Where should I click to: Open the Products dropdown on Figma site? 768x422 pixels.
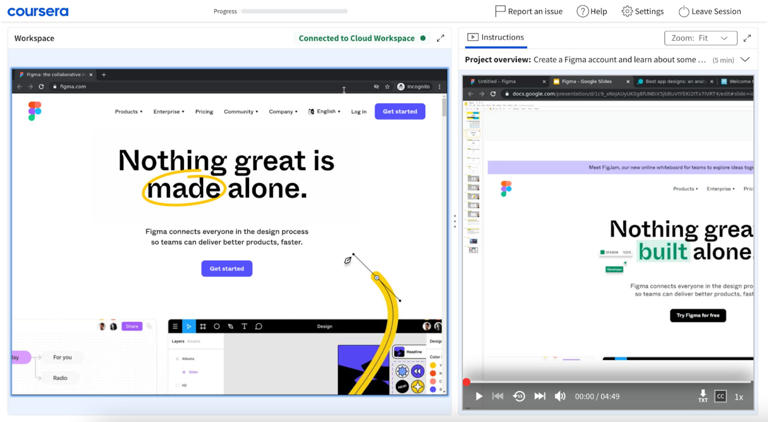(x=128, y=112)
